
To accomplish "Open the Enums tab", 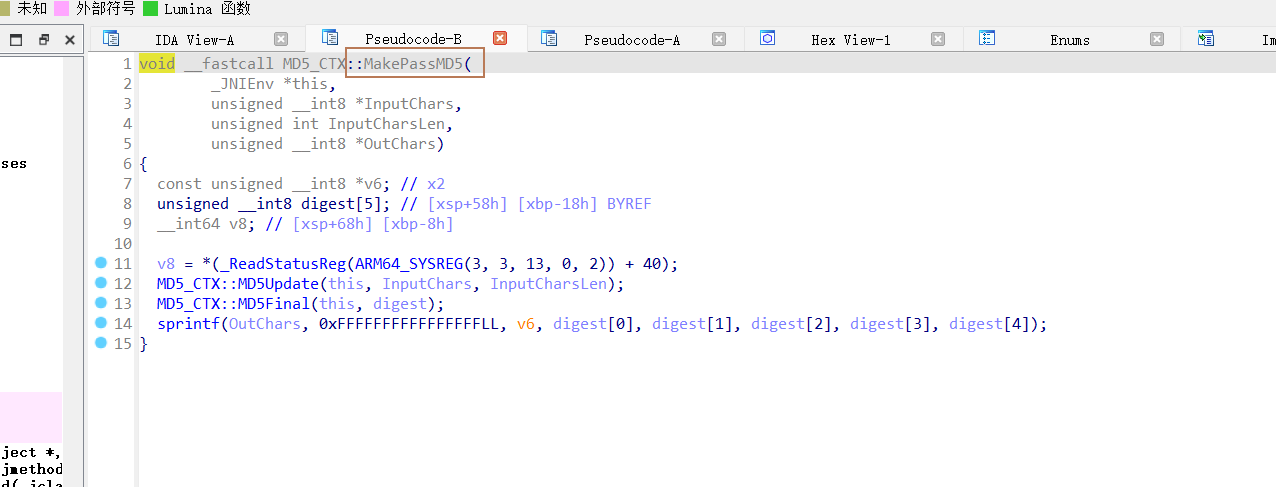I will click(1070, 40).
